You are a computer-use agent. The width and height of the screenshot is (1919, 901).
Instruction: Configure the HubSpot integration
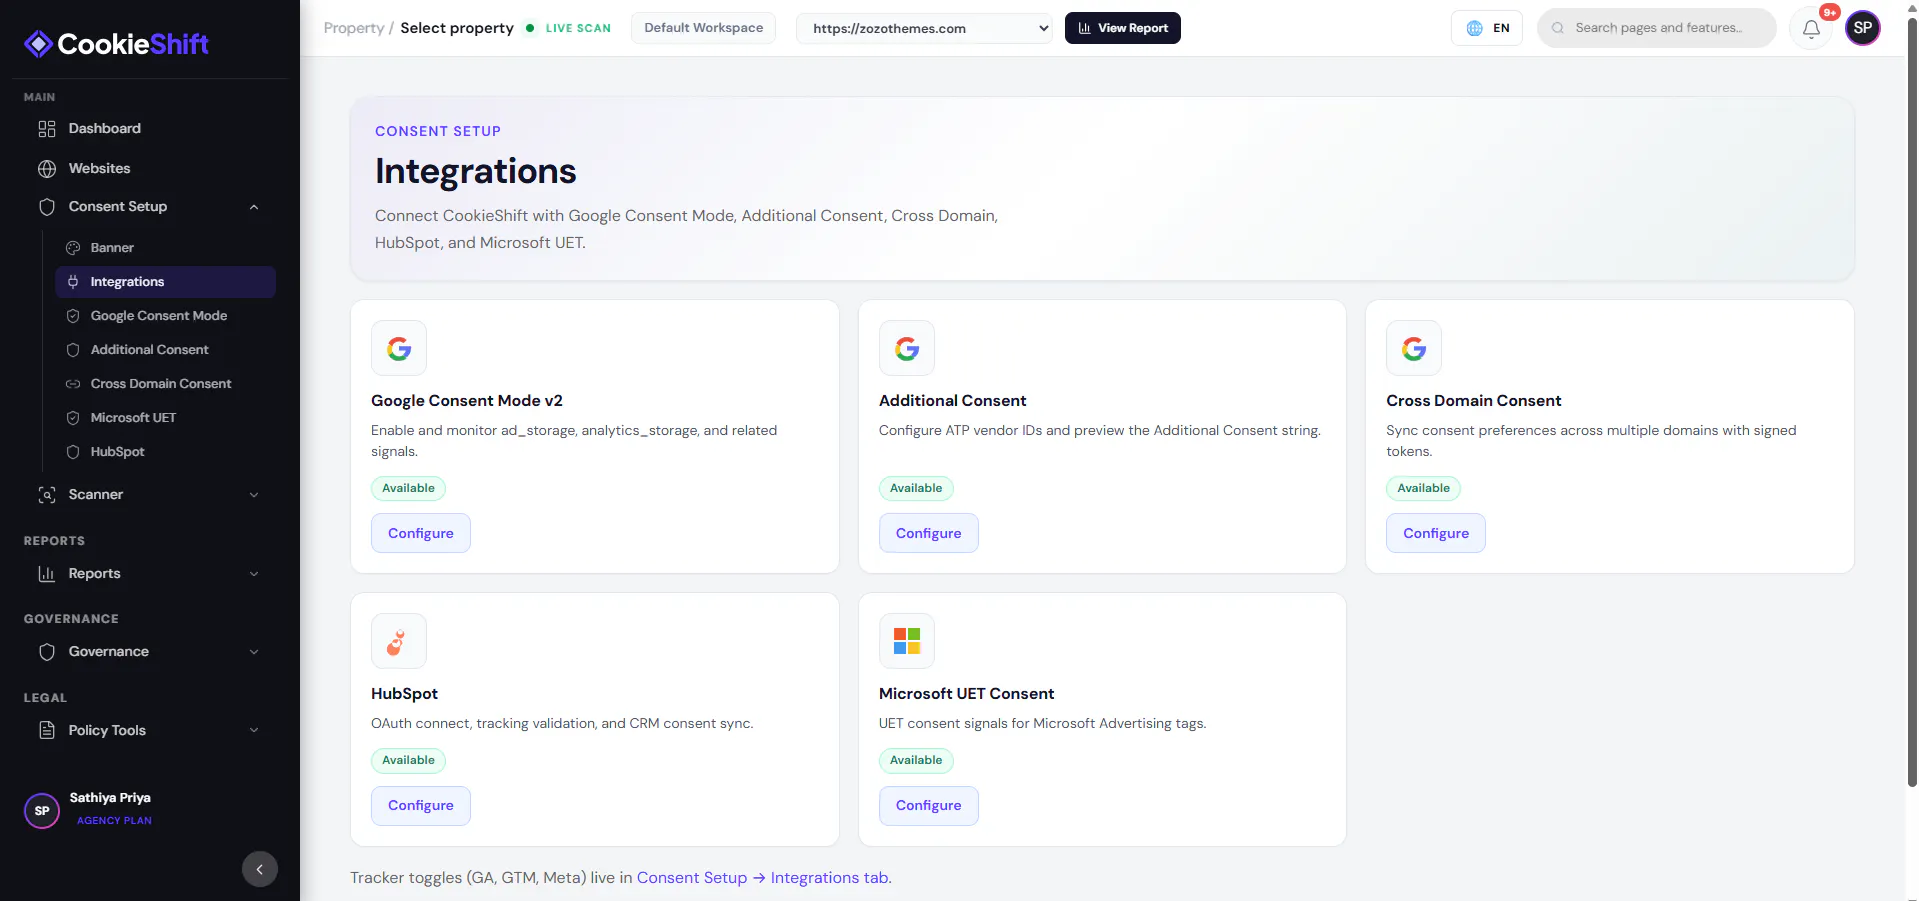tap(421, 806)
